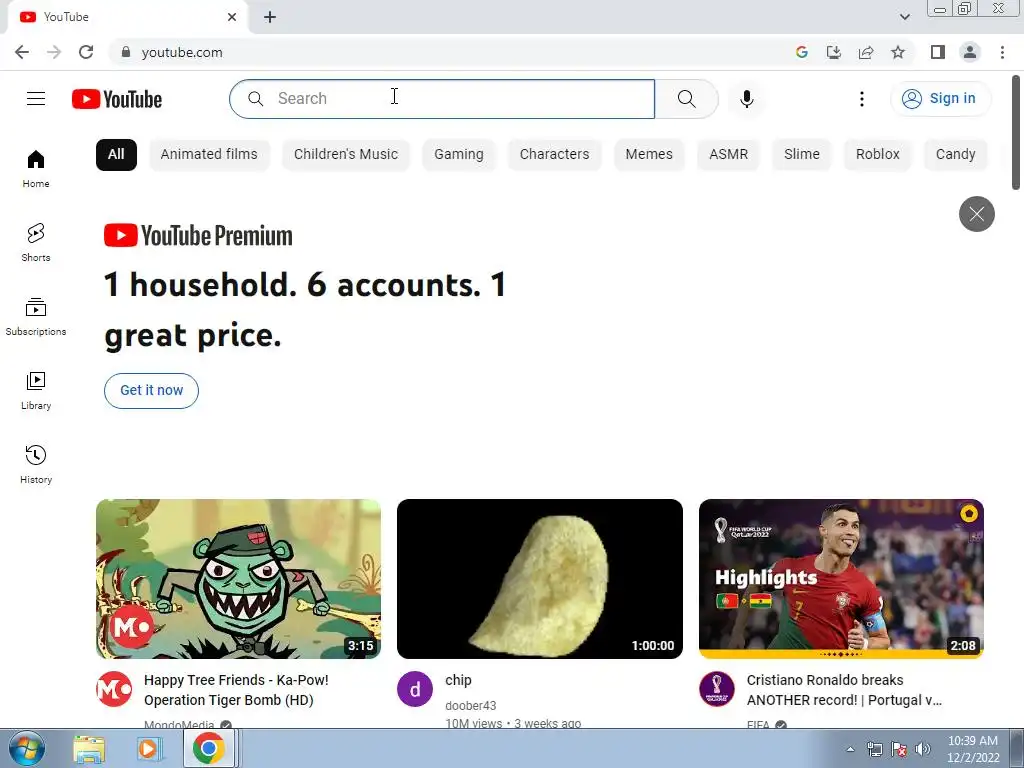1024x768 pixels.
Task: Open YouTube settings three-dot menu
Action: [861, 99]
